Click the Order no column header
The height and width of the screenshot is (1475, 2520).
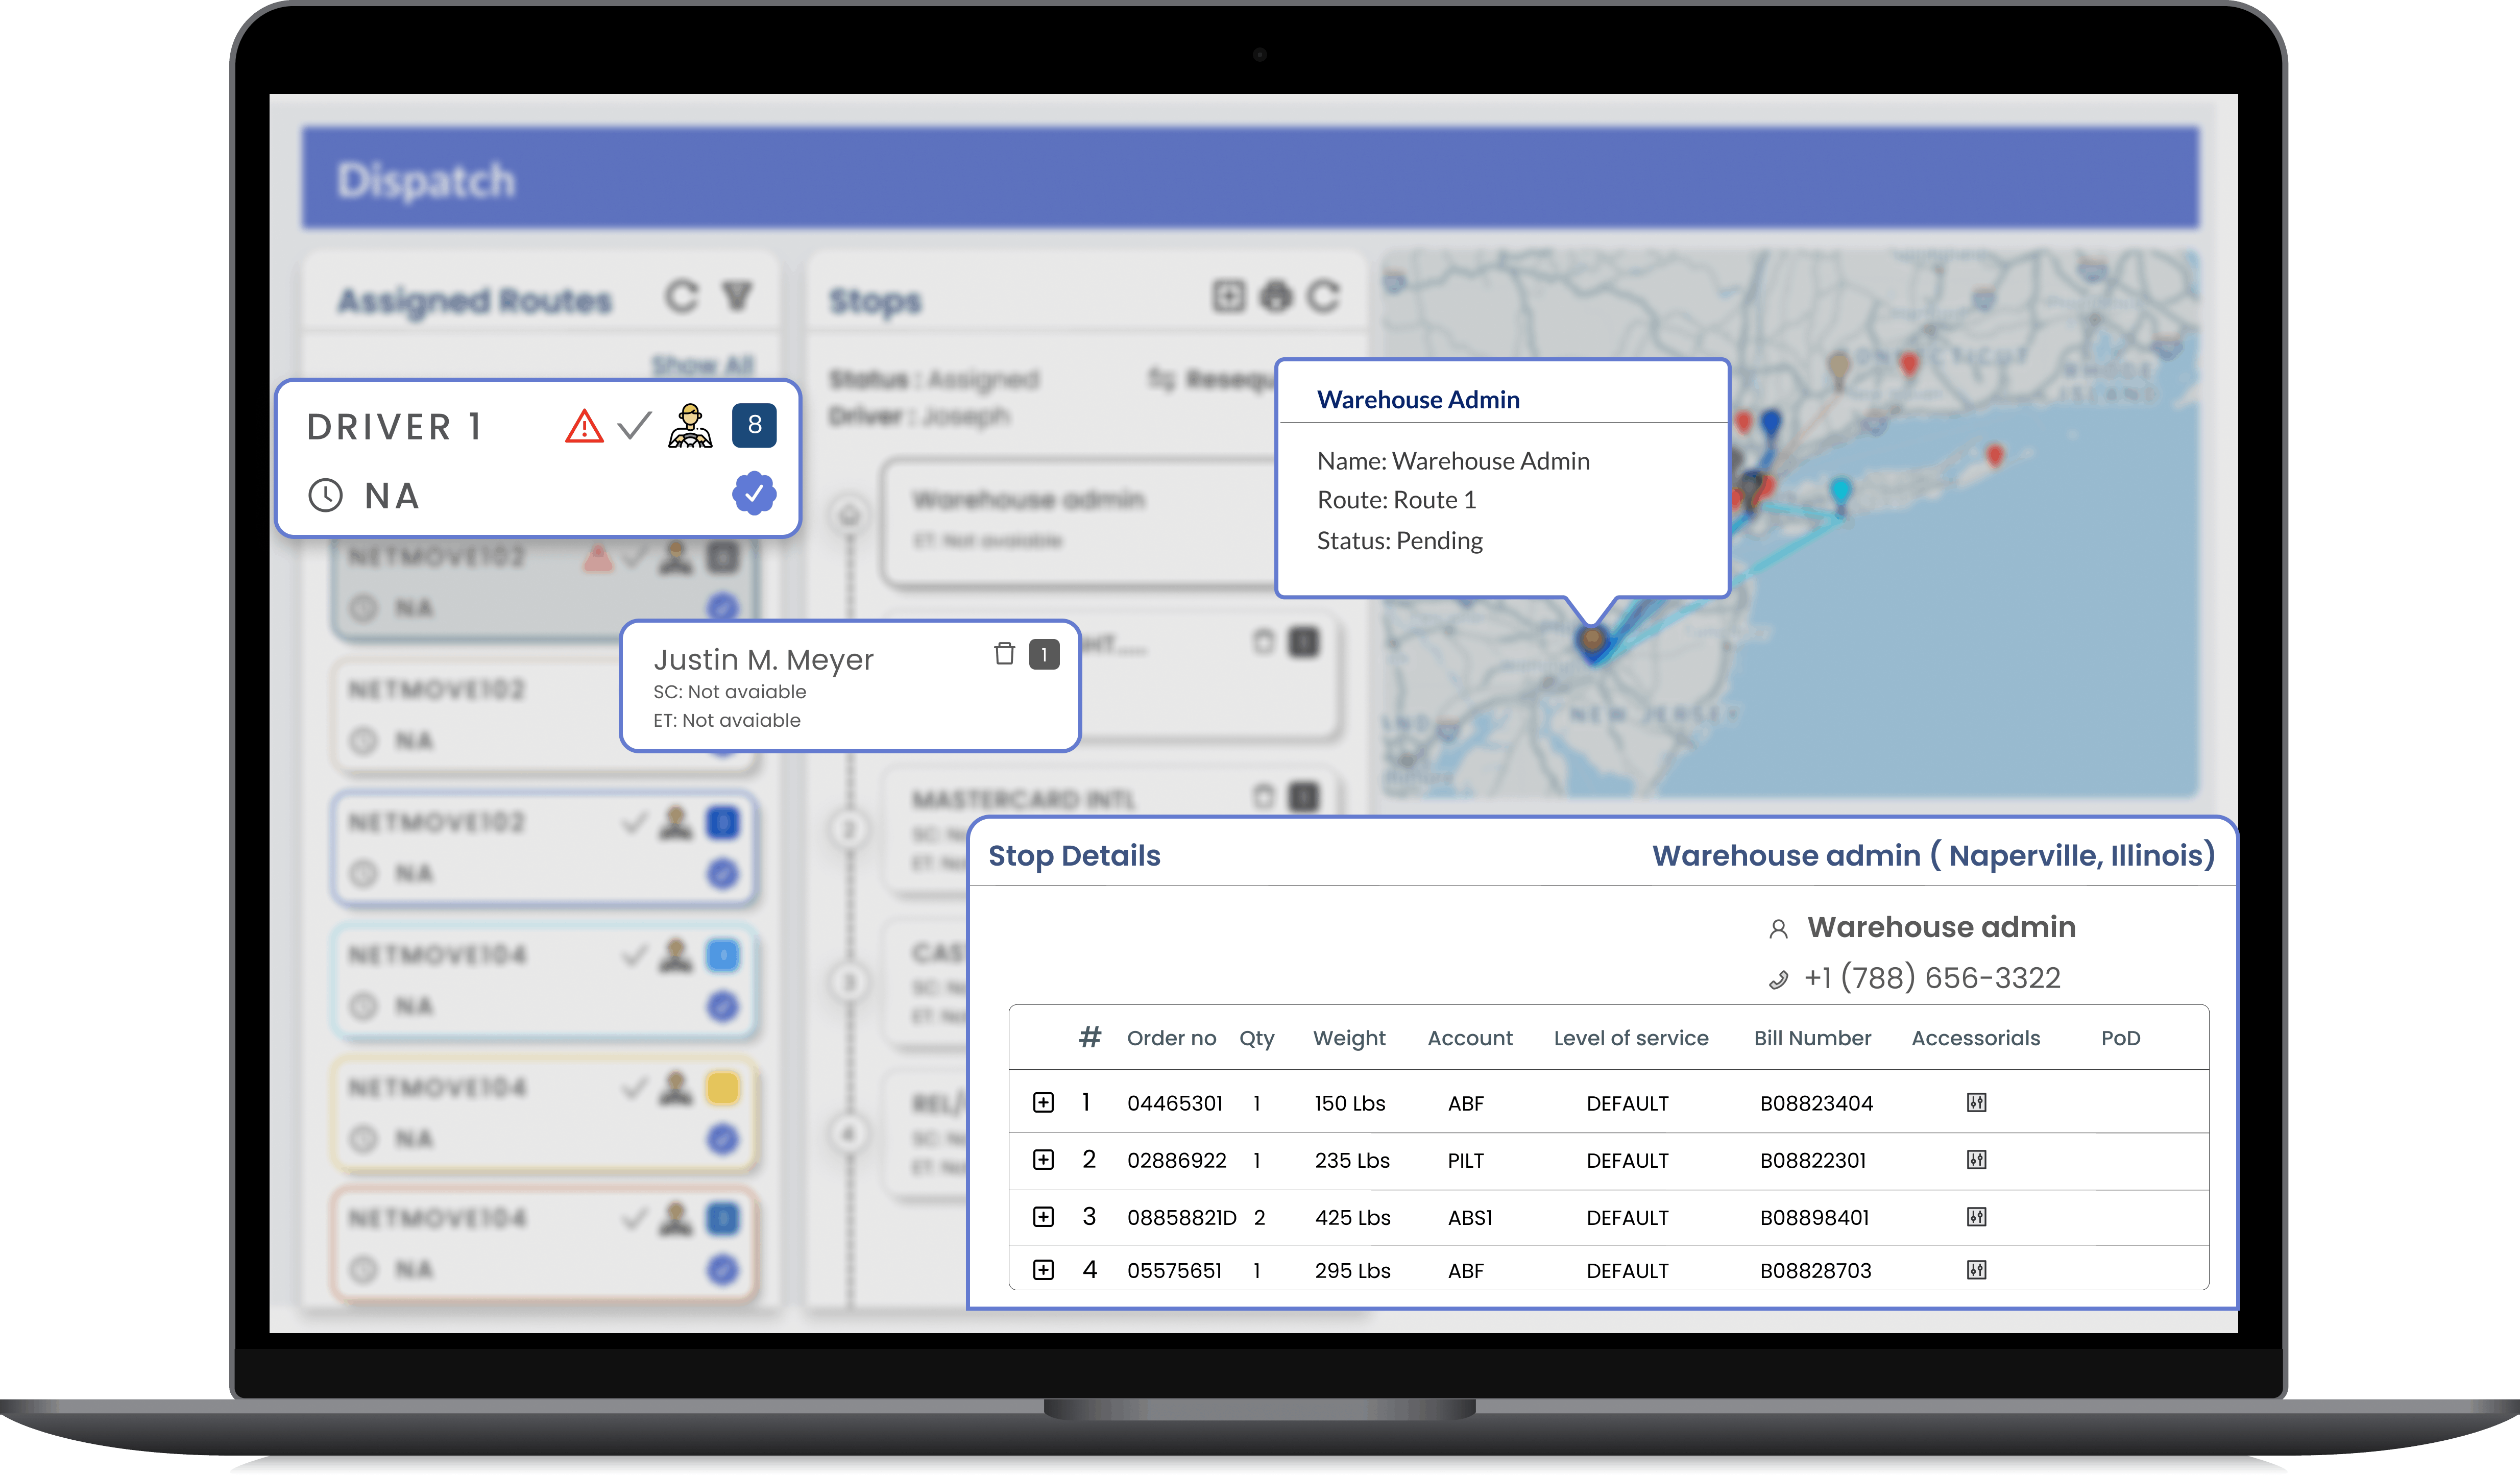click(1171, 1038)
